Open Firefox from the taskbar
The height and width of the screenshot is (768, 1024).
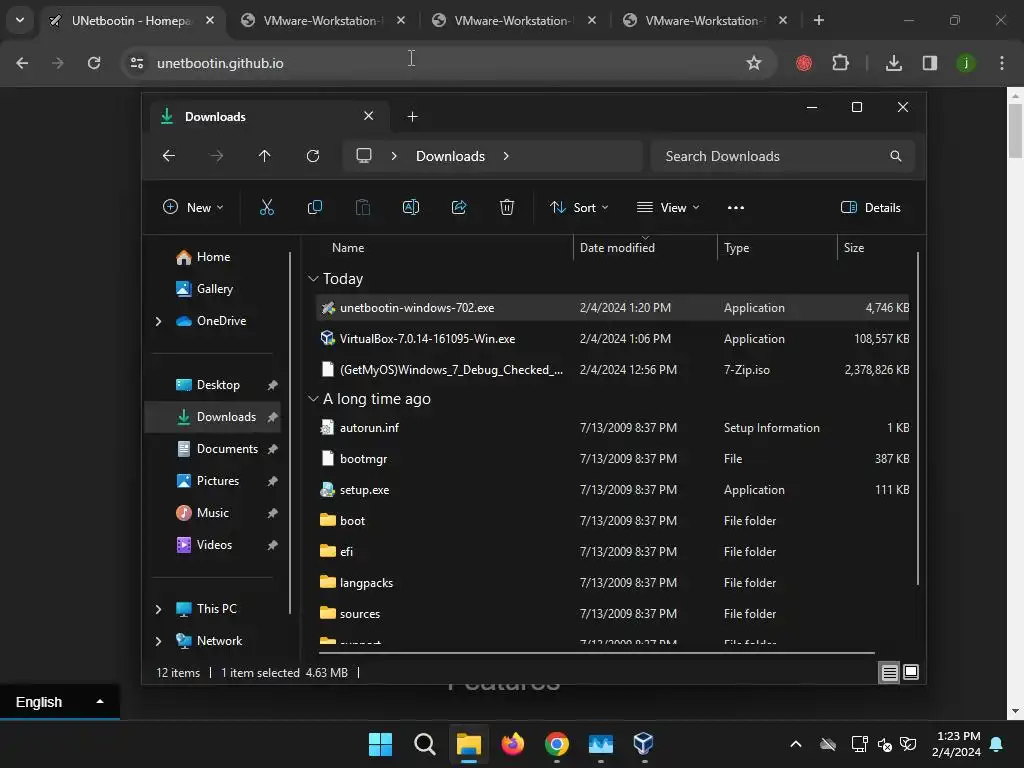[x=513, y=744]
